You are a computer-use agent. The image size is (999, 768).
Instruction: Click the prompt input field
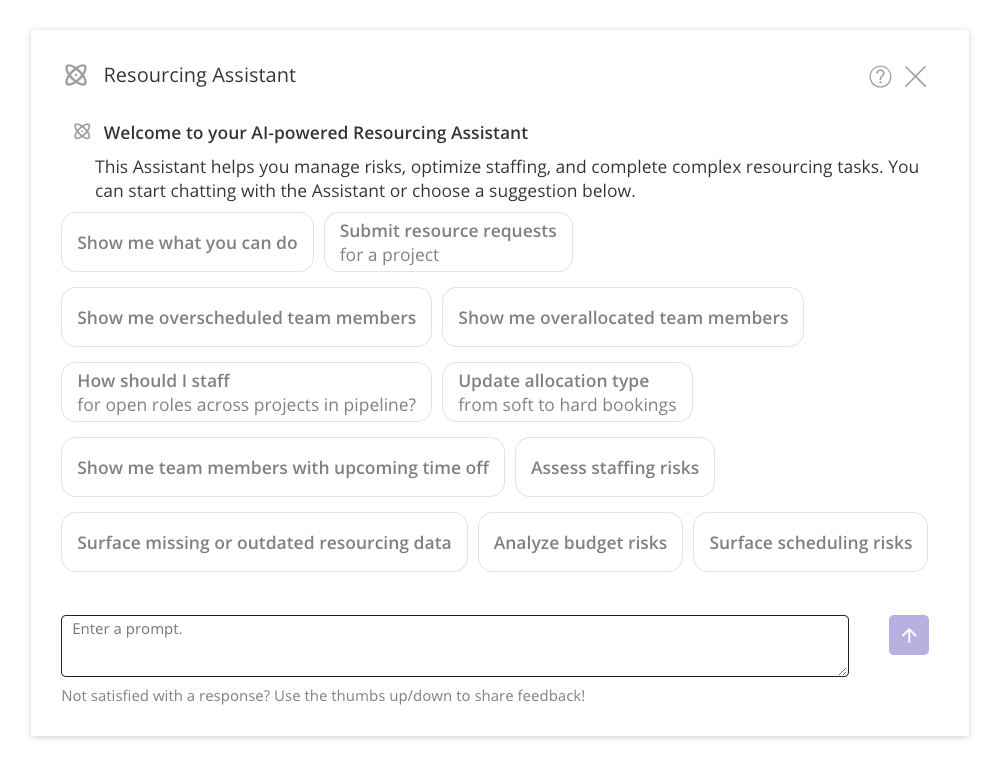tap(455, 643)
